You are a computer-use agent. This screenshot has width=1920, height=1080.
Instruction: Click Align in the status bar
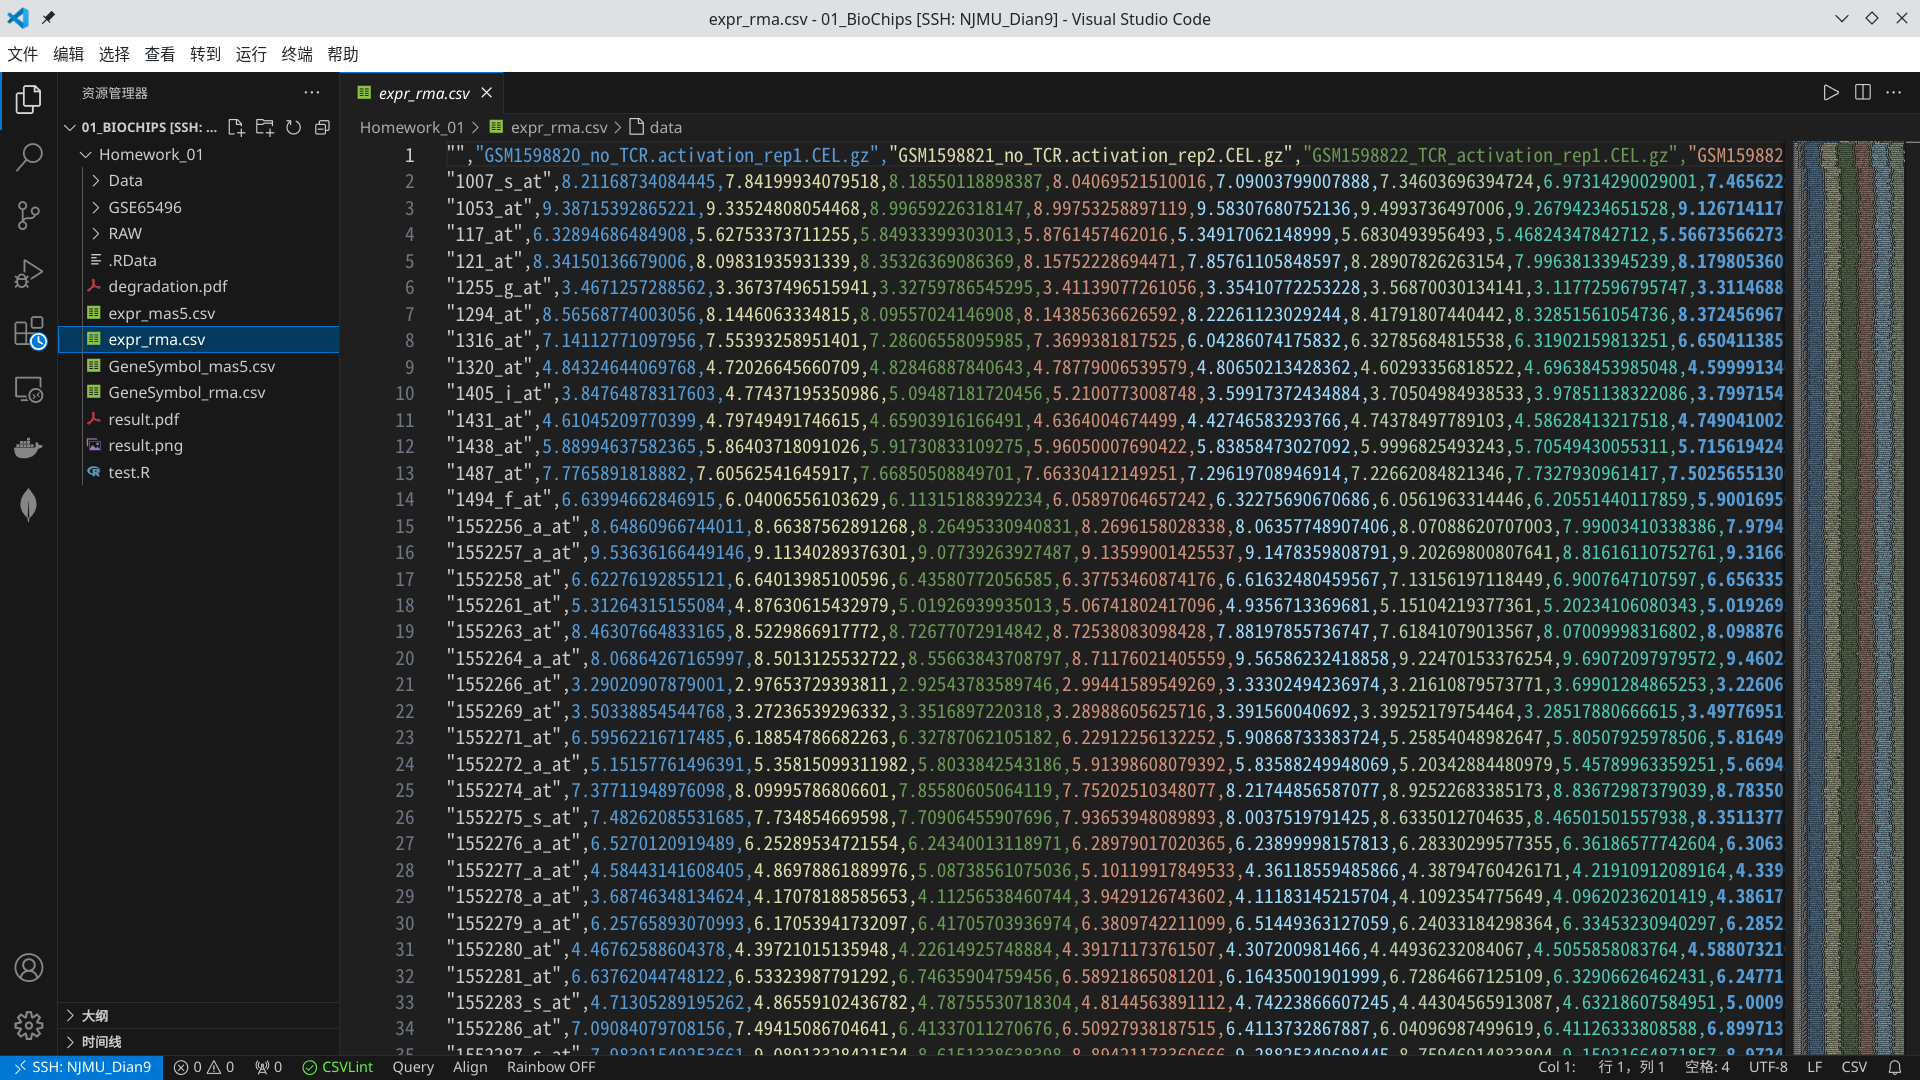470,1067
